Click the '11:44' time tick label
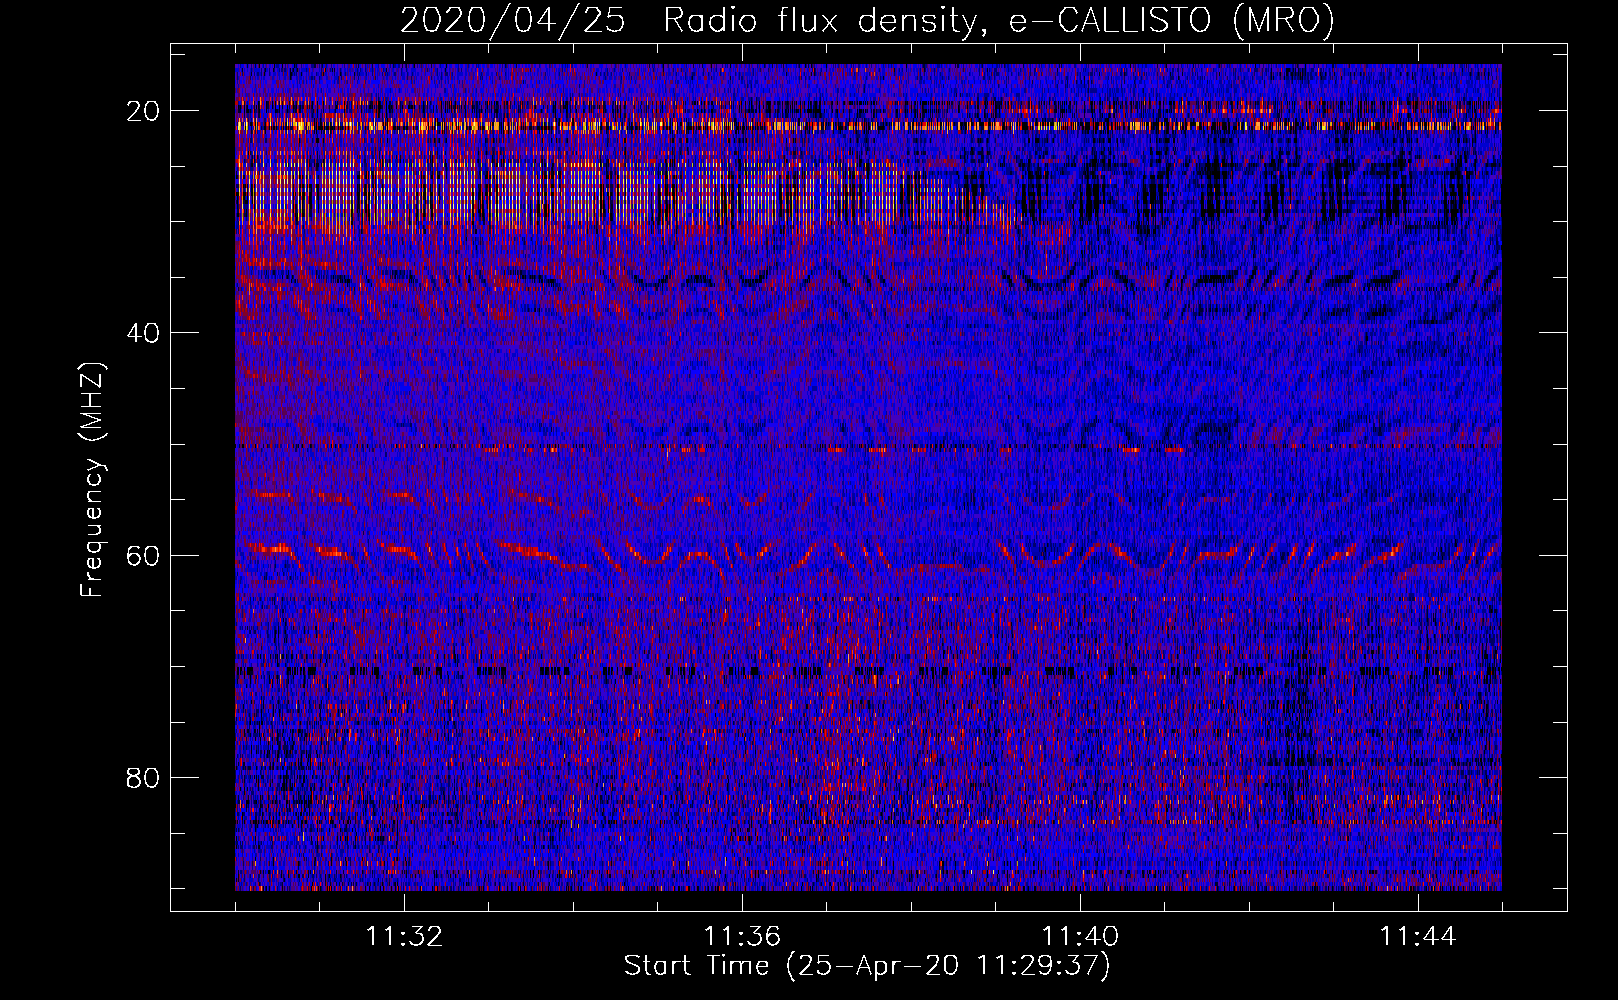This screenshot has height=1000, width=1618. [x=1418, y=937]
